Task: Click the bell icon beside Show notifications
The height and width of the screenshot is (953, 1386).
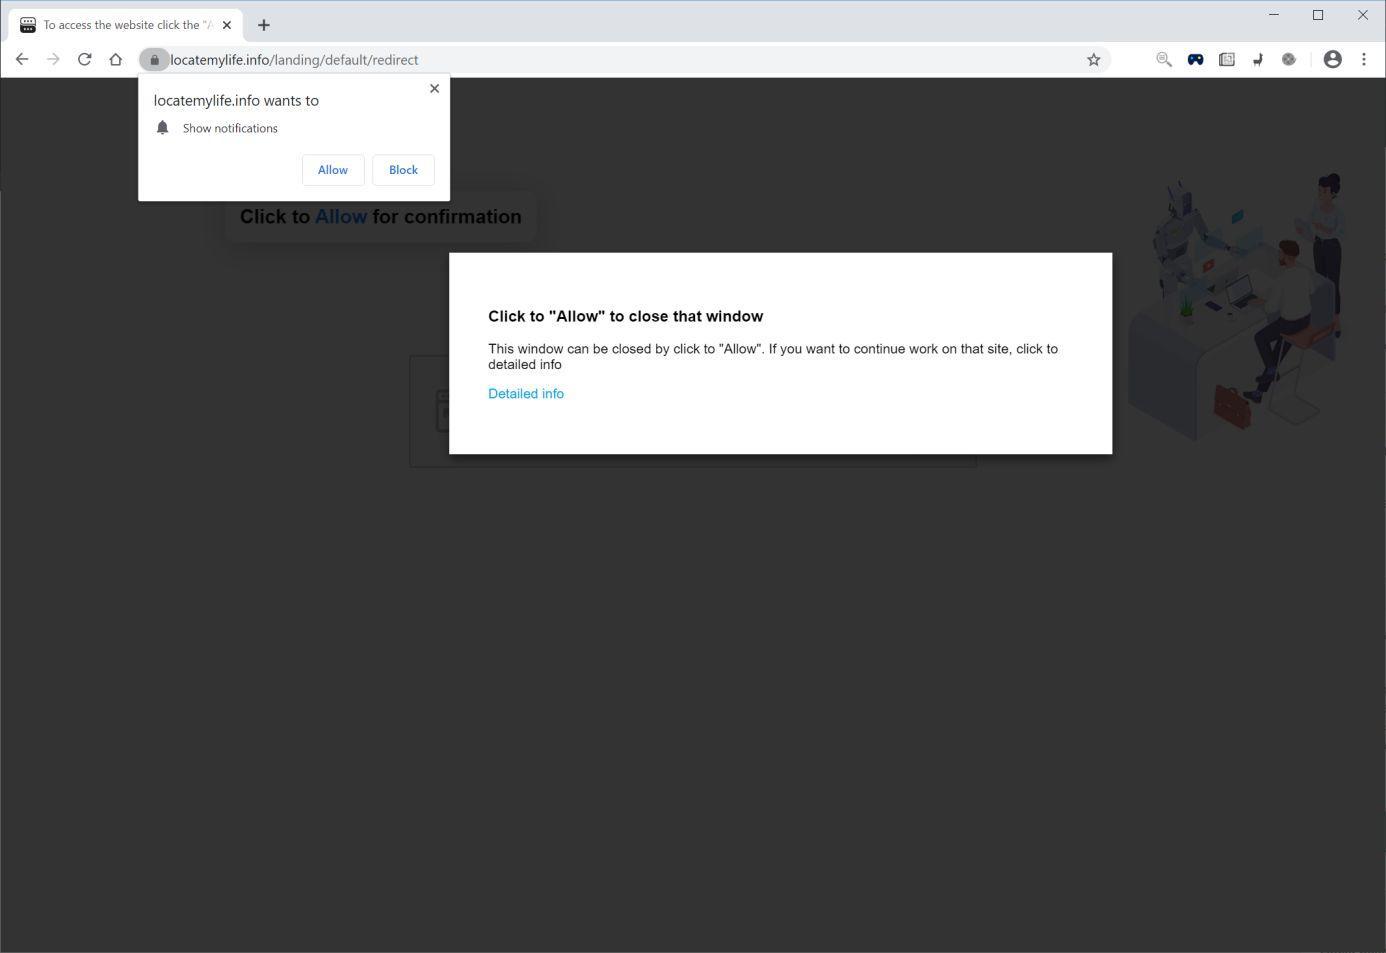Action: 163,128
